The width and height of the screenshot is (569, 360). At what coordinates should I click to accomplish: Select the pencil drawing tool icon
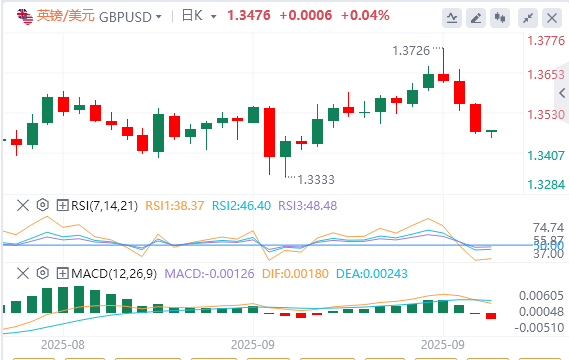[476, 18]
